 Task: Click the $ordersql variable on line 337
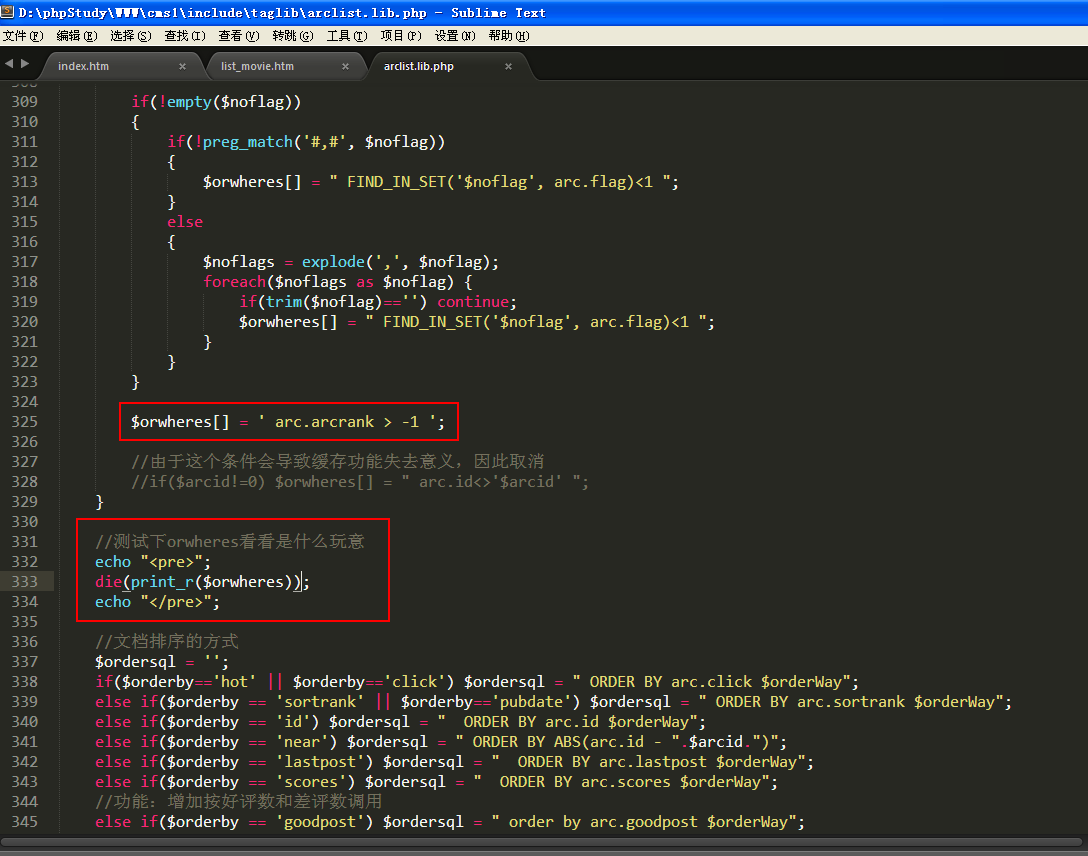[135, 662]
